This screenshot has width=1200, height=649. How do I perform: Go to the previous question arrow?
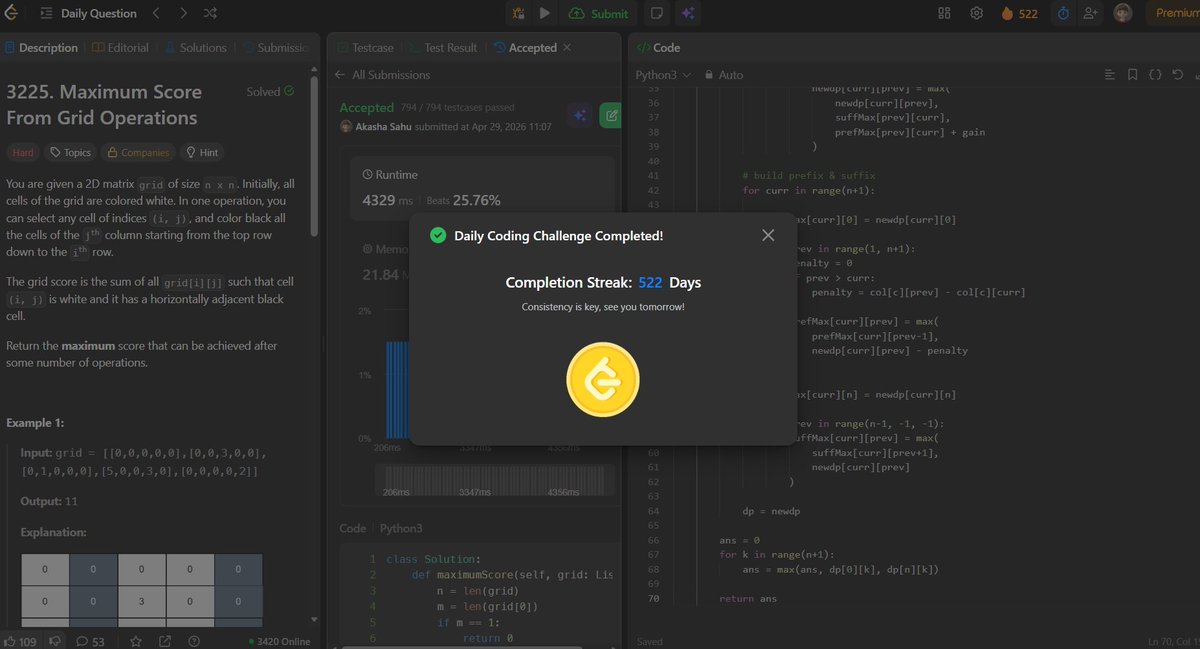click(157, 13)
